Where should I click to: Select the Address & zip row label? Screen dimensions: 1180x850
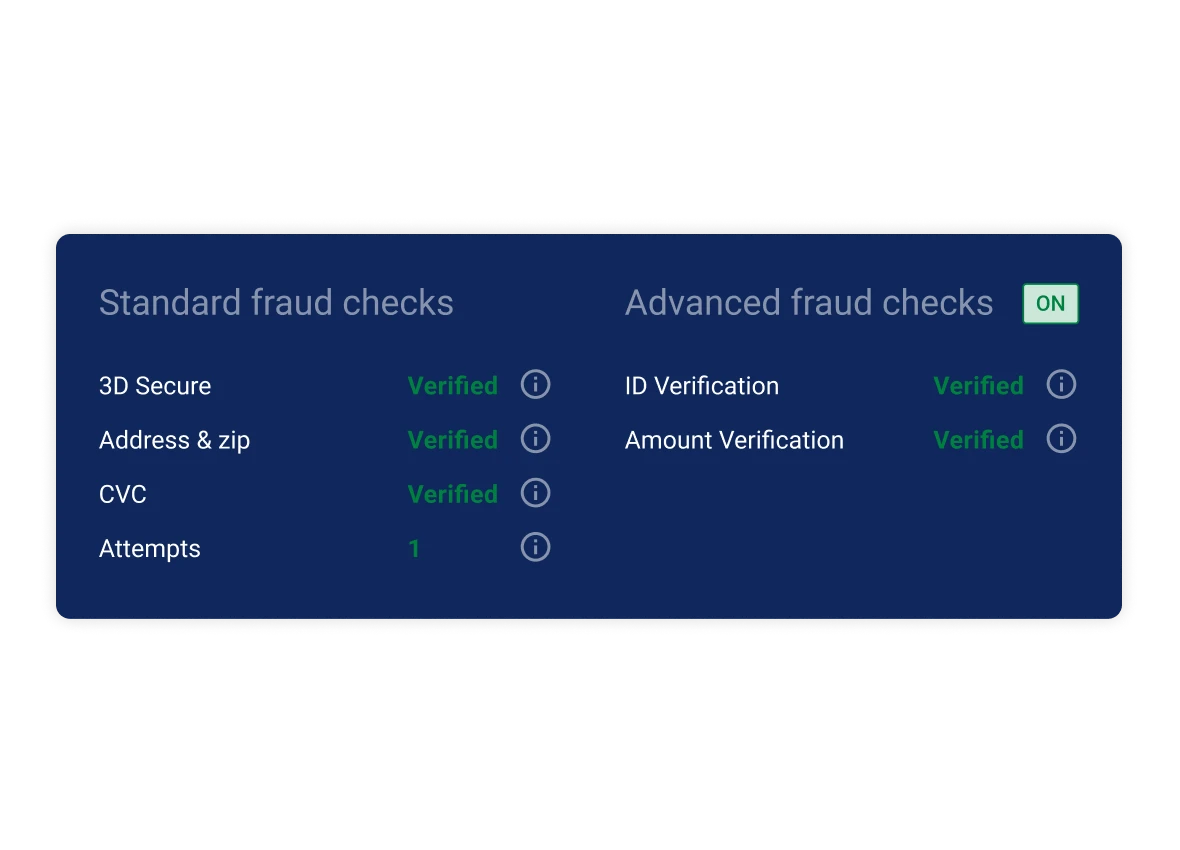click(x=175, y=439)
